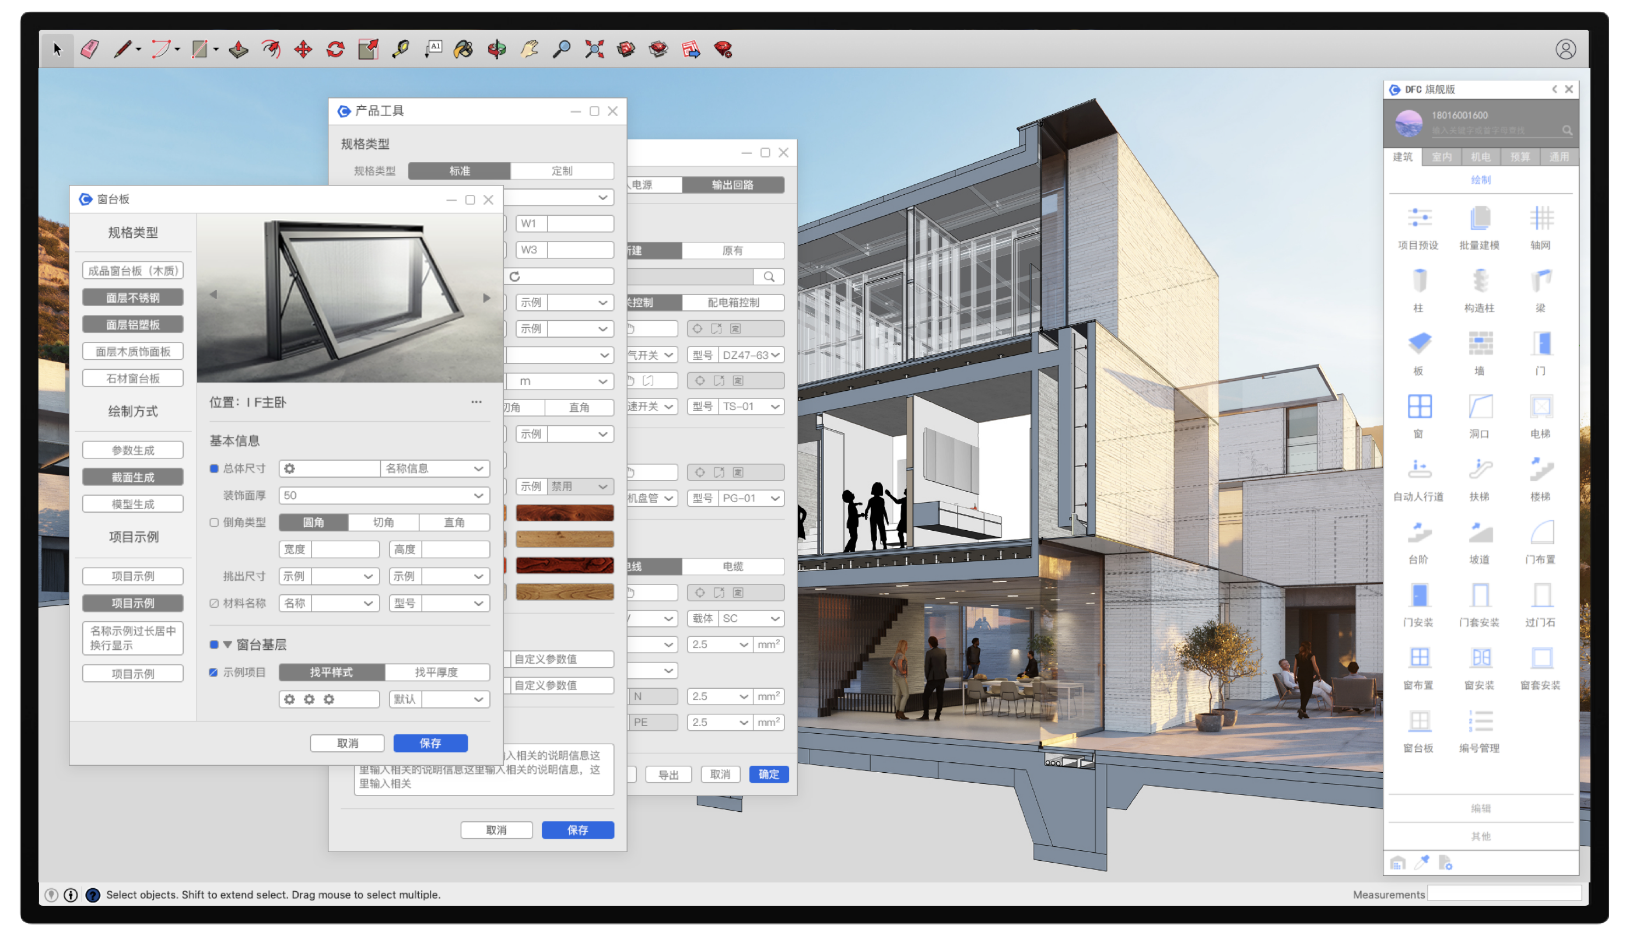Click the Zoom Extents tool

click(594, 49)
